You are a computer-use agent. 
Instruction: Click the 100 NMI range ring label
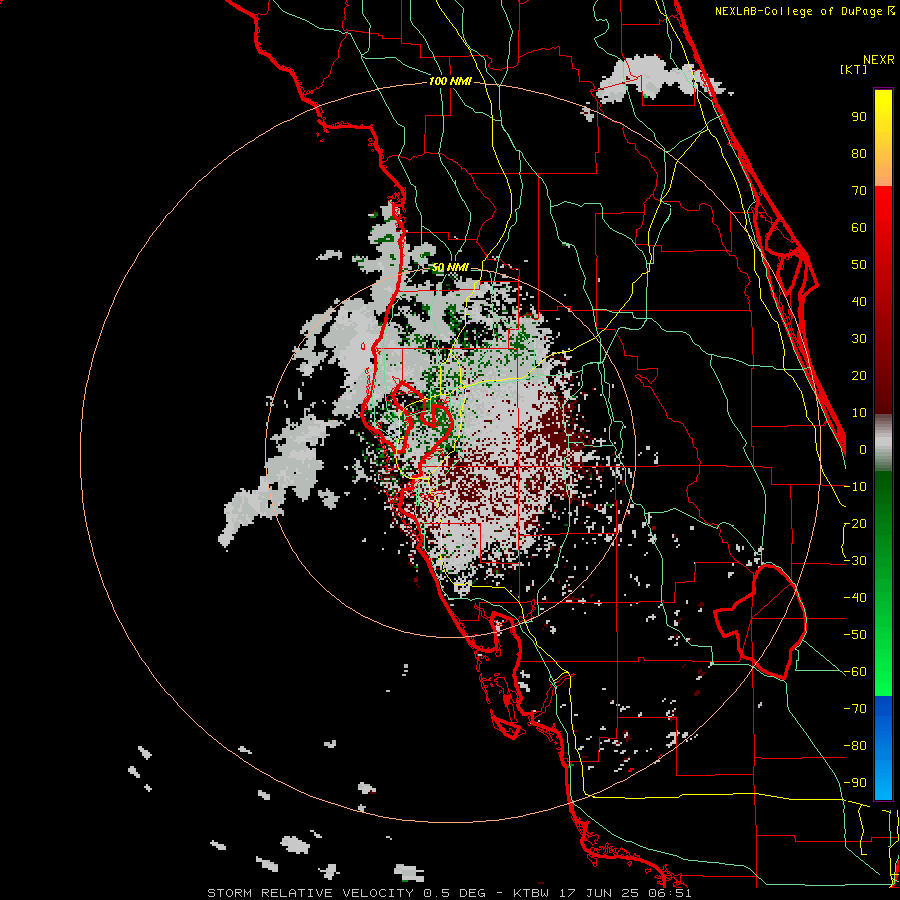450,82
